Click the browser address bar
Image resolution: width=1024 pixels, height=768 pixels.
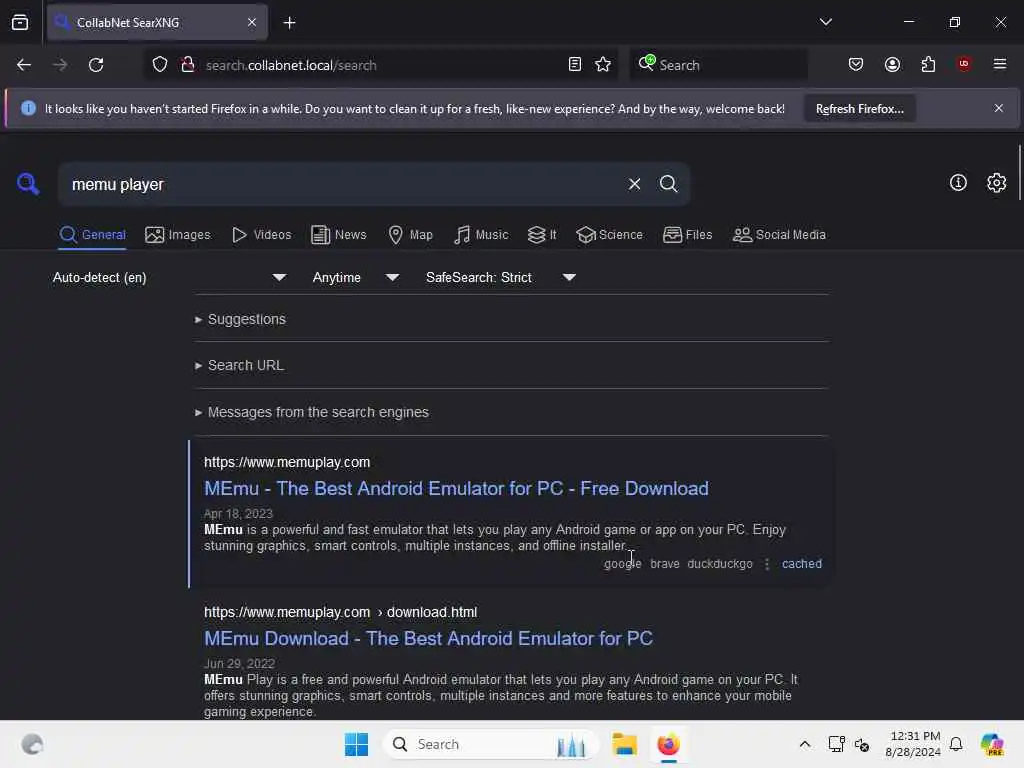(379, 65)
